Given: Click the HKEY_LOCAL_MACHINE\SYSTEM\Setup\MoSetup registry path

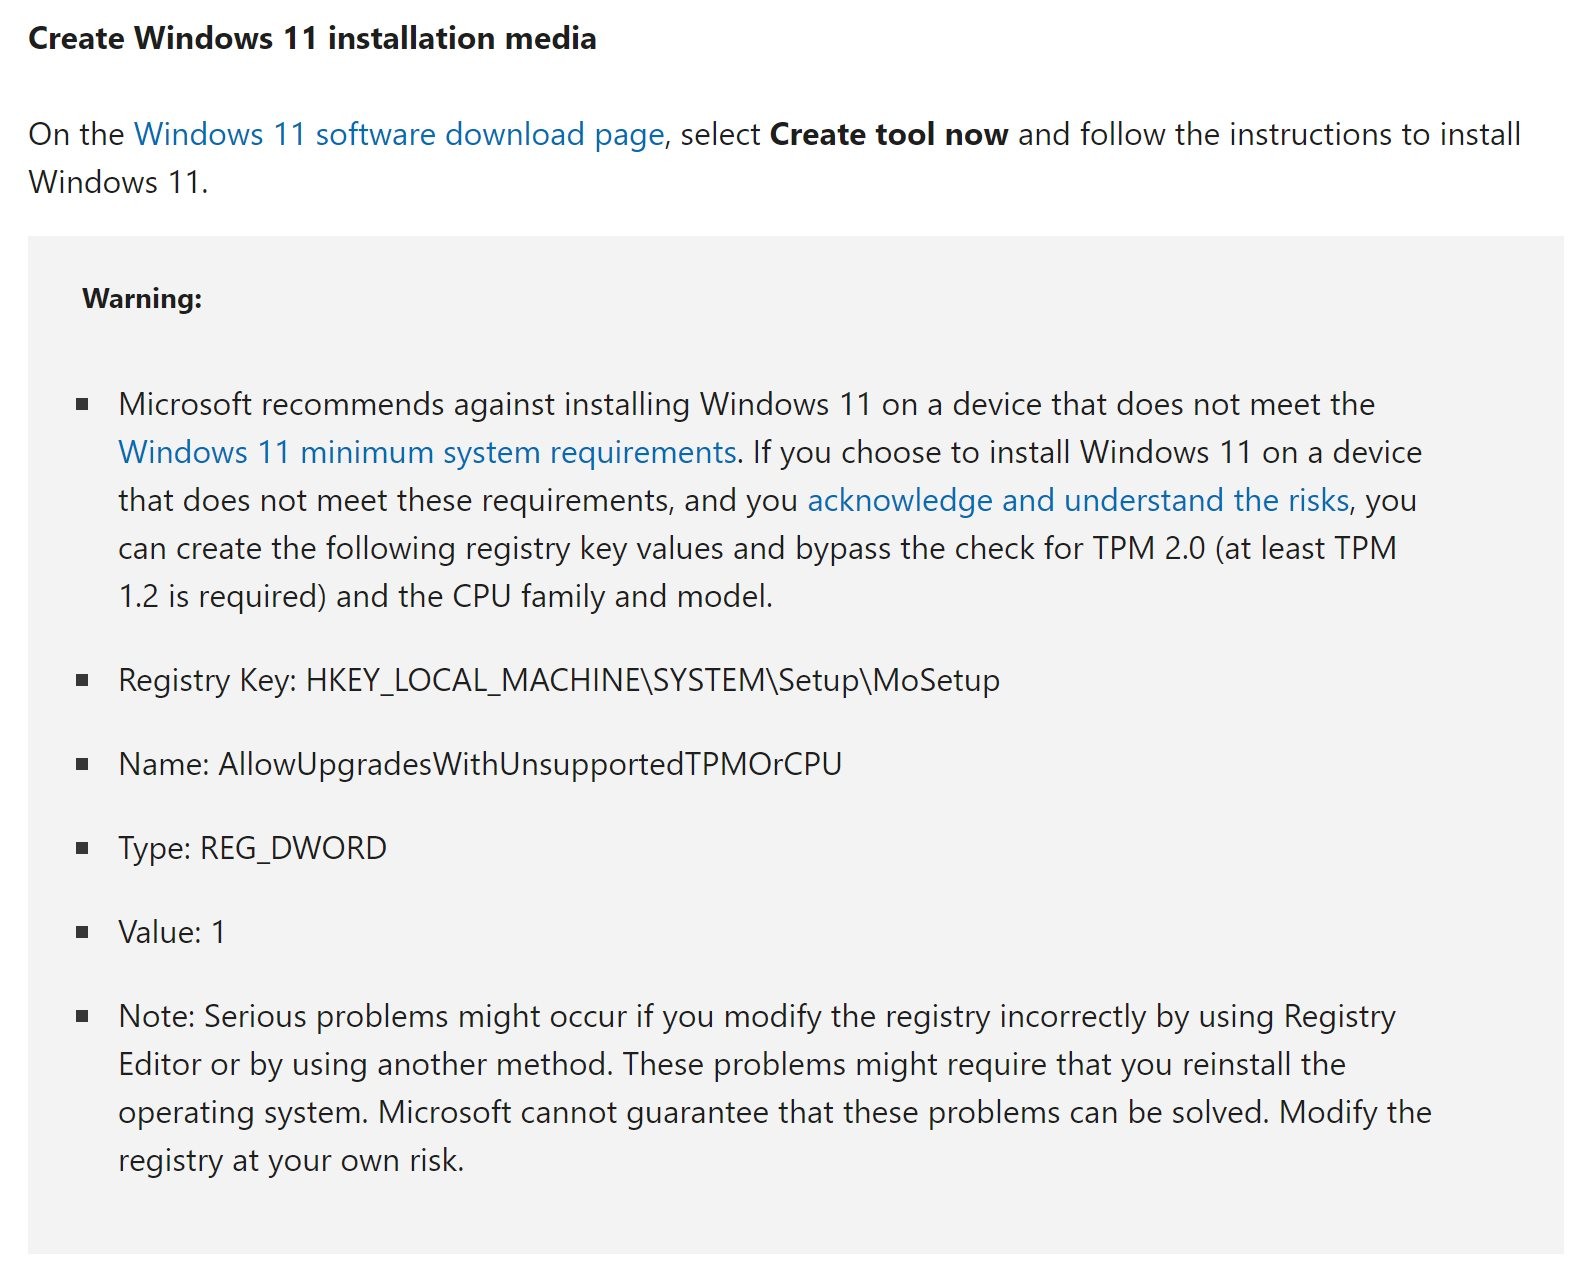Looking at the screenshot, I should (652, 680).
